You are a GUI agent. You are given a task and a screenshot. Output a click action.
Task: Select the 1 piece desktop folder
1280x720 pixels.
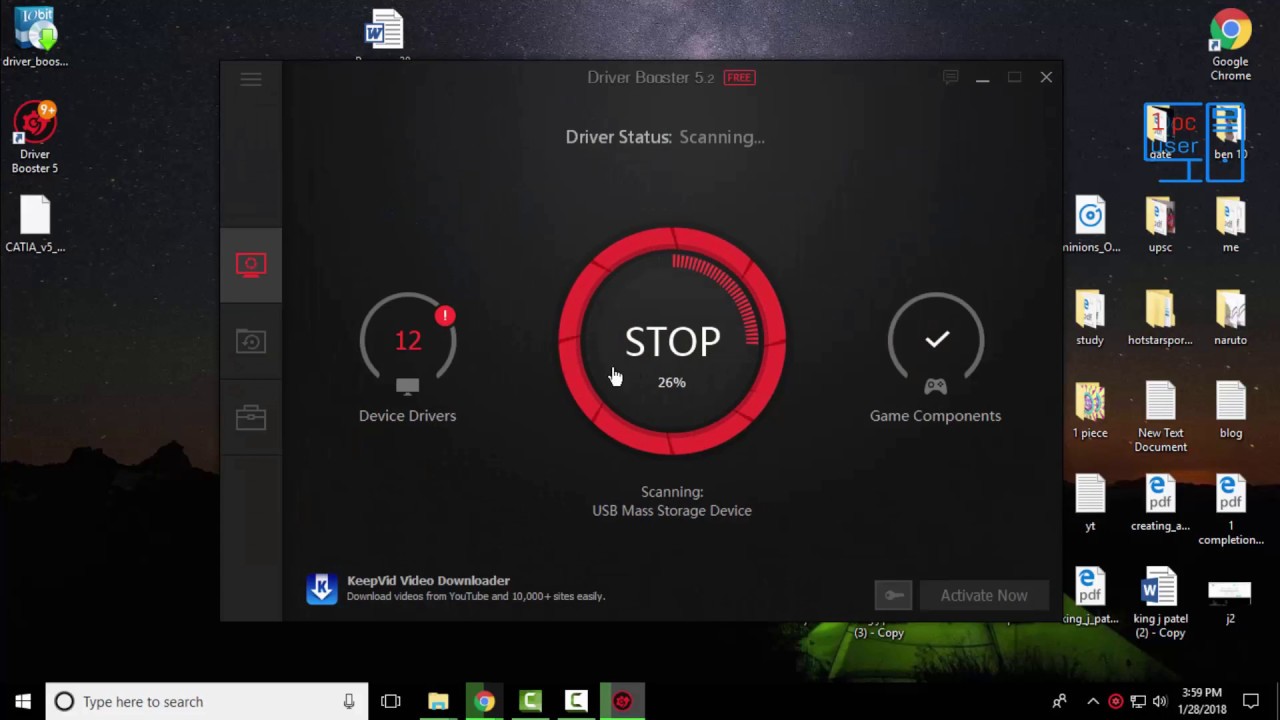click(x=1090, y=410)
